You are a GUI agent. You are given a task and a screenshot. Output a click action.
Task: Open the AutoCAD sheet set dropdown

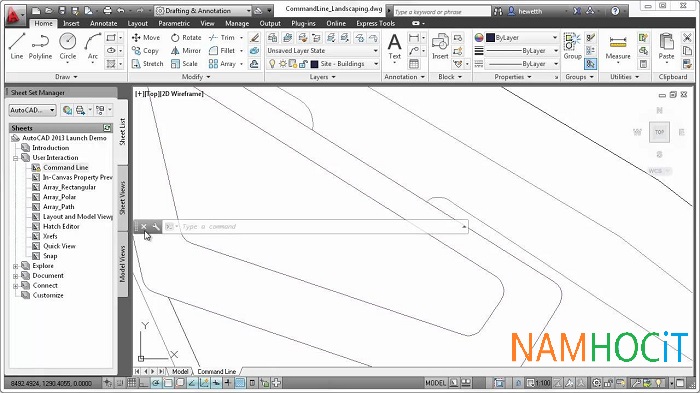point(32,110)
